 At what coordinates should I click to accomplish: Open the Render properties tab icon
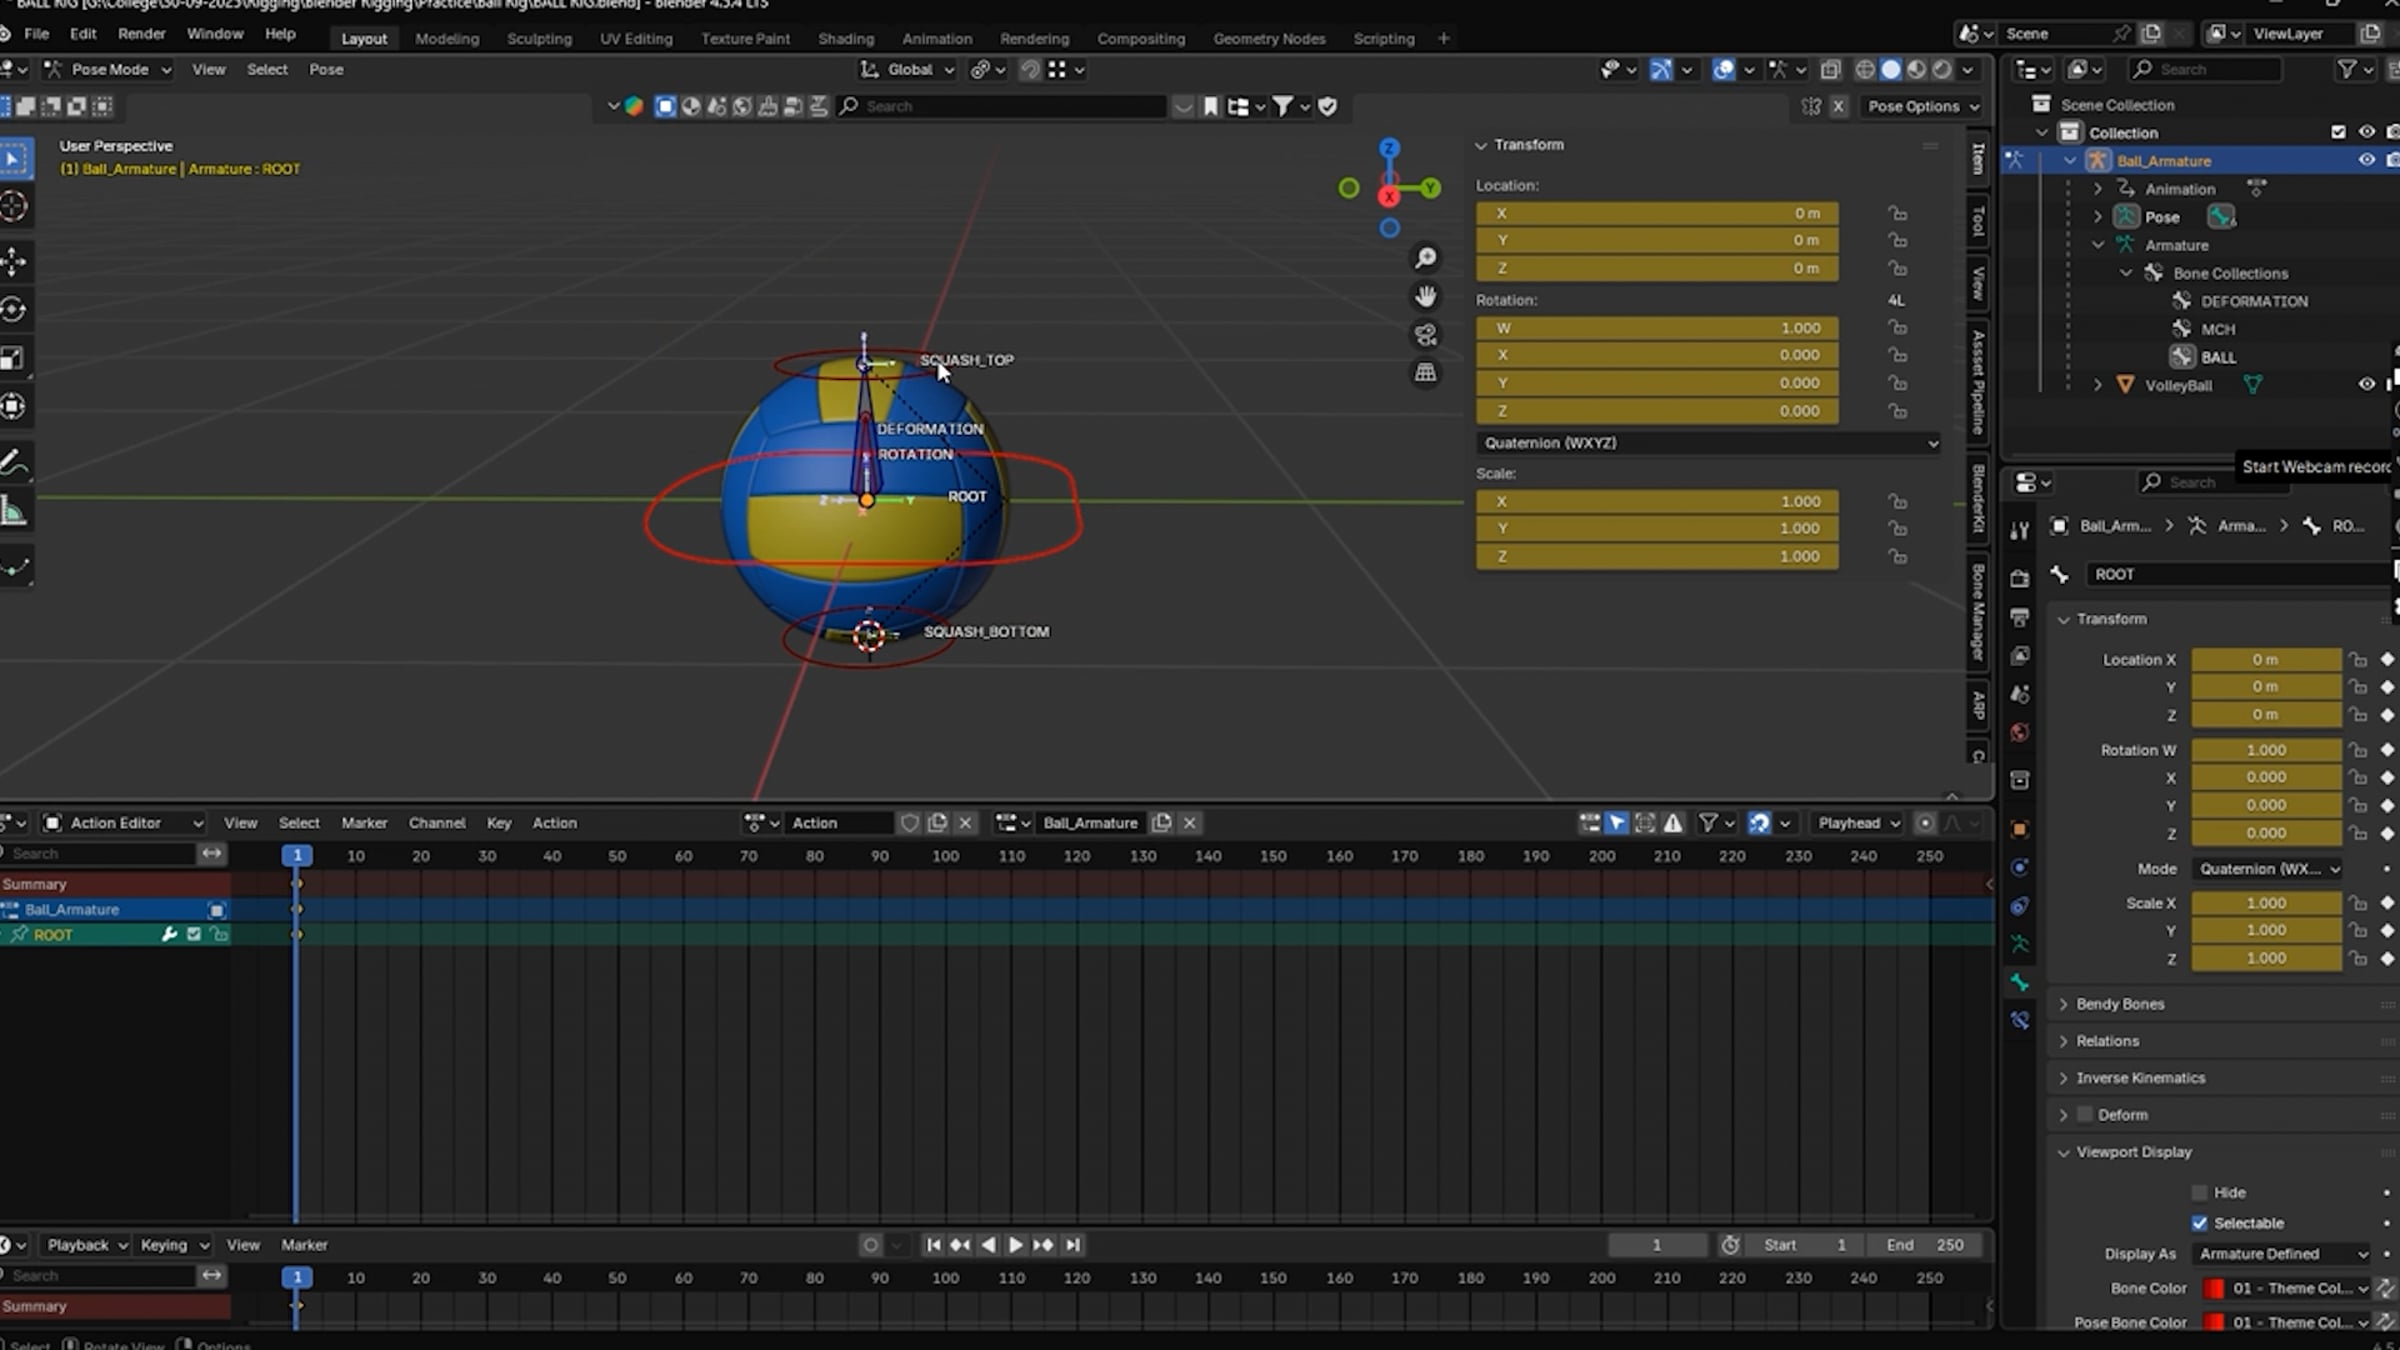click(2020, 578)
